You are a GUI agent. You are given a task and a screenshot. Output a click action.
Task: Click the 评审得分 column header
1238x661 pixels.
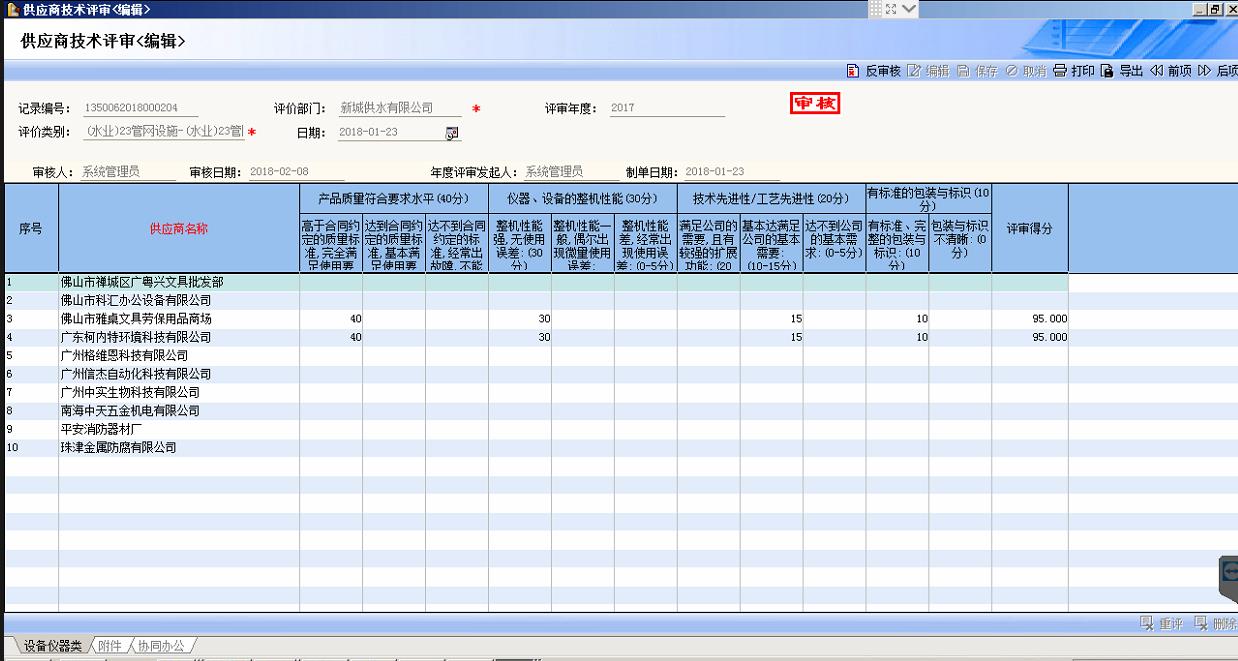tap(1029, 229)
